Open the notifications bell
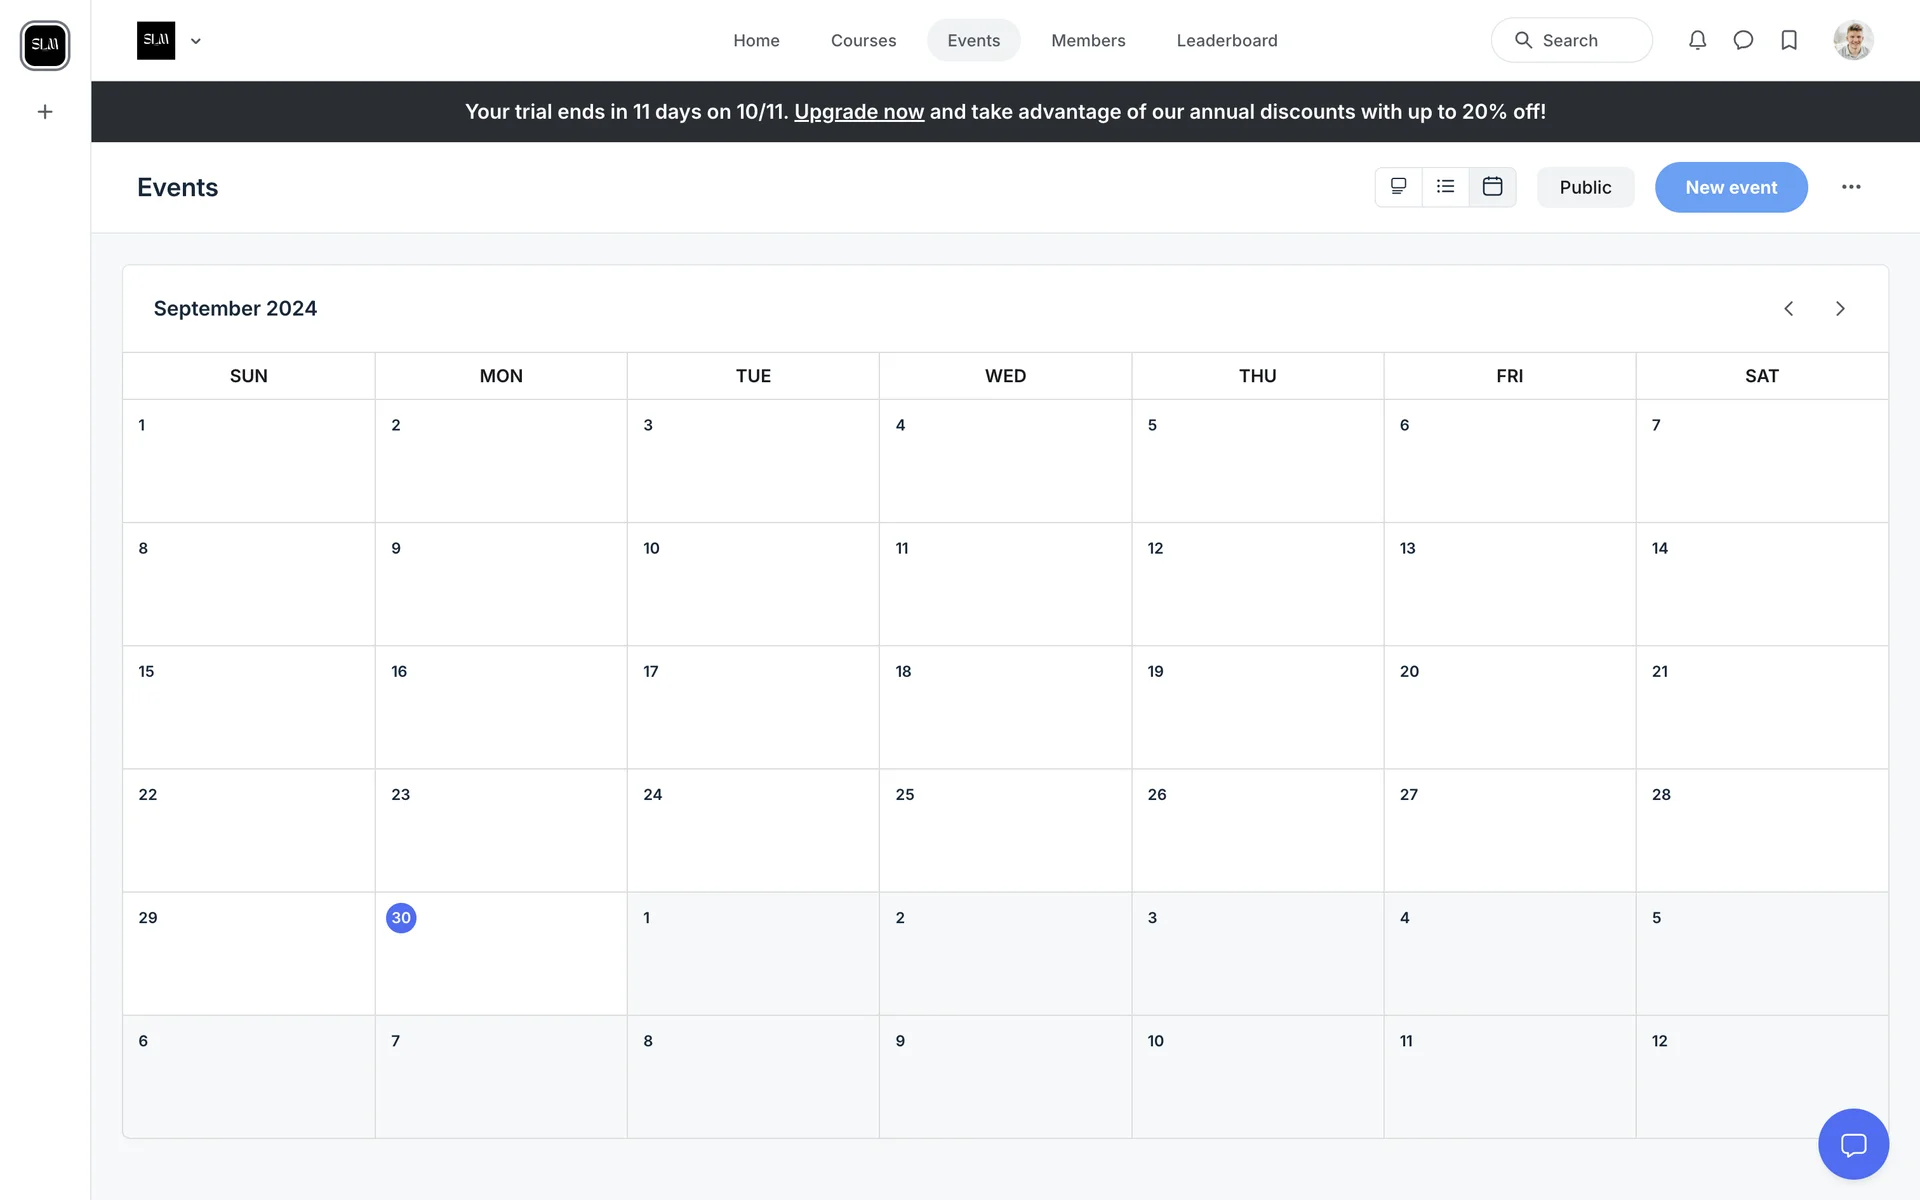Image resolution: width=1920 pixels, height=1200 pixels. point(1697,40)
